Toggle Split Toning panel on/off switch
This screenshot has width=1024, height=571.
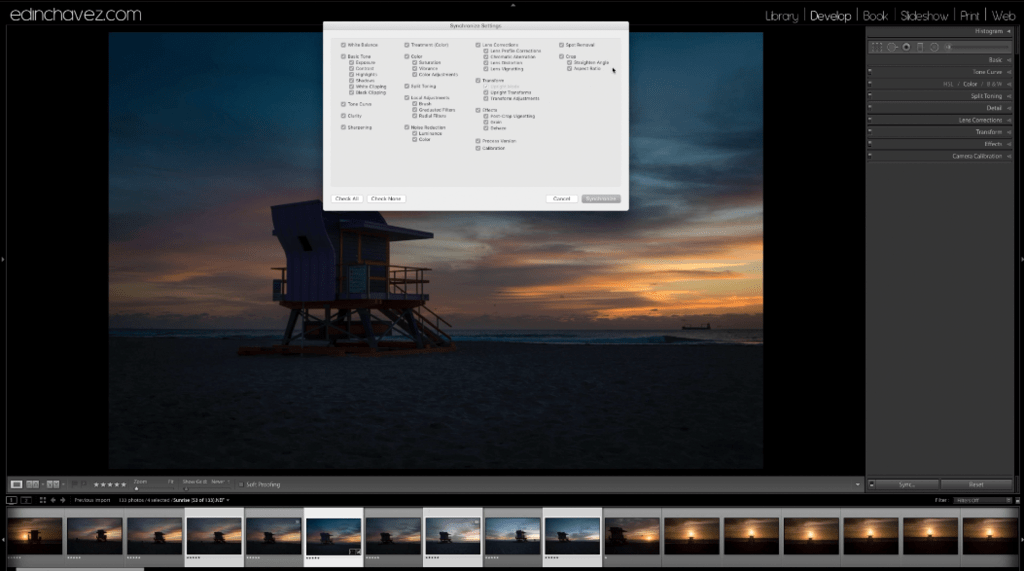(870, 95)
